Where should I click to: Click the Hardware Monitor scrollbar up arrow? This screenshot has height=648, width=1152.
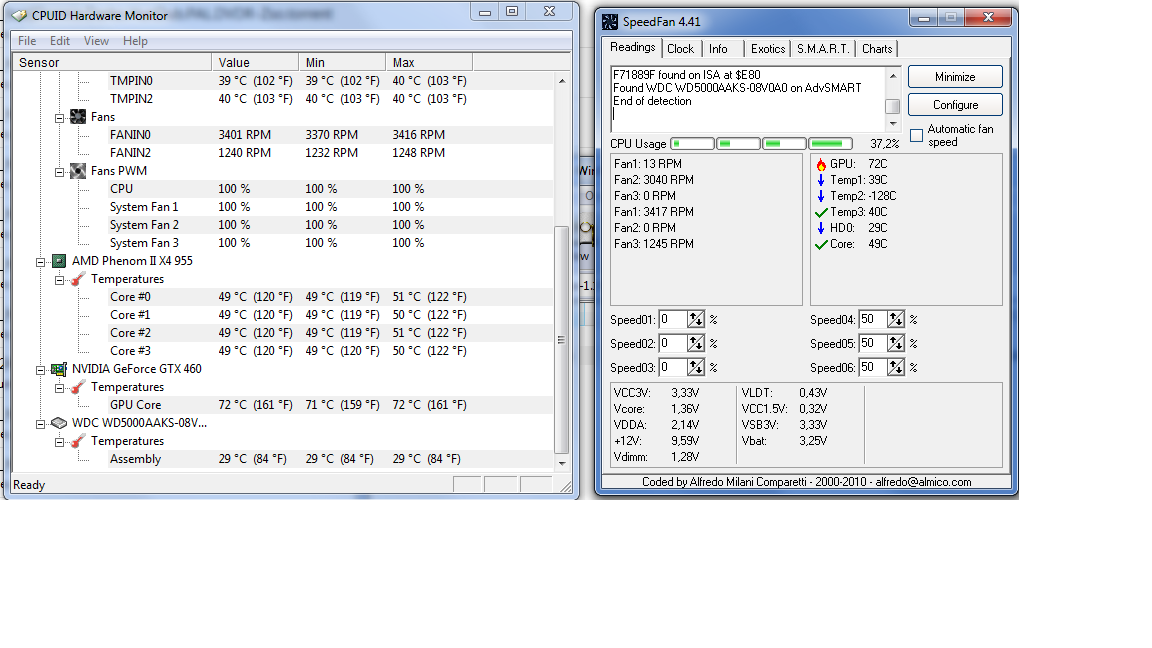[x=562, y=81]
